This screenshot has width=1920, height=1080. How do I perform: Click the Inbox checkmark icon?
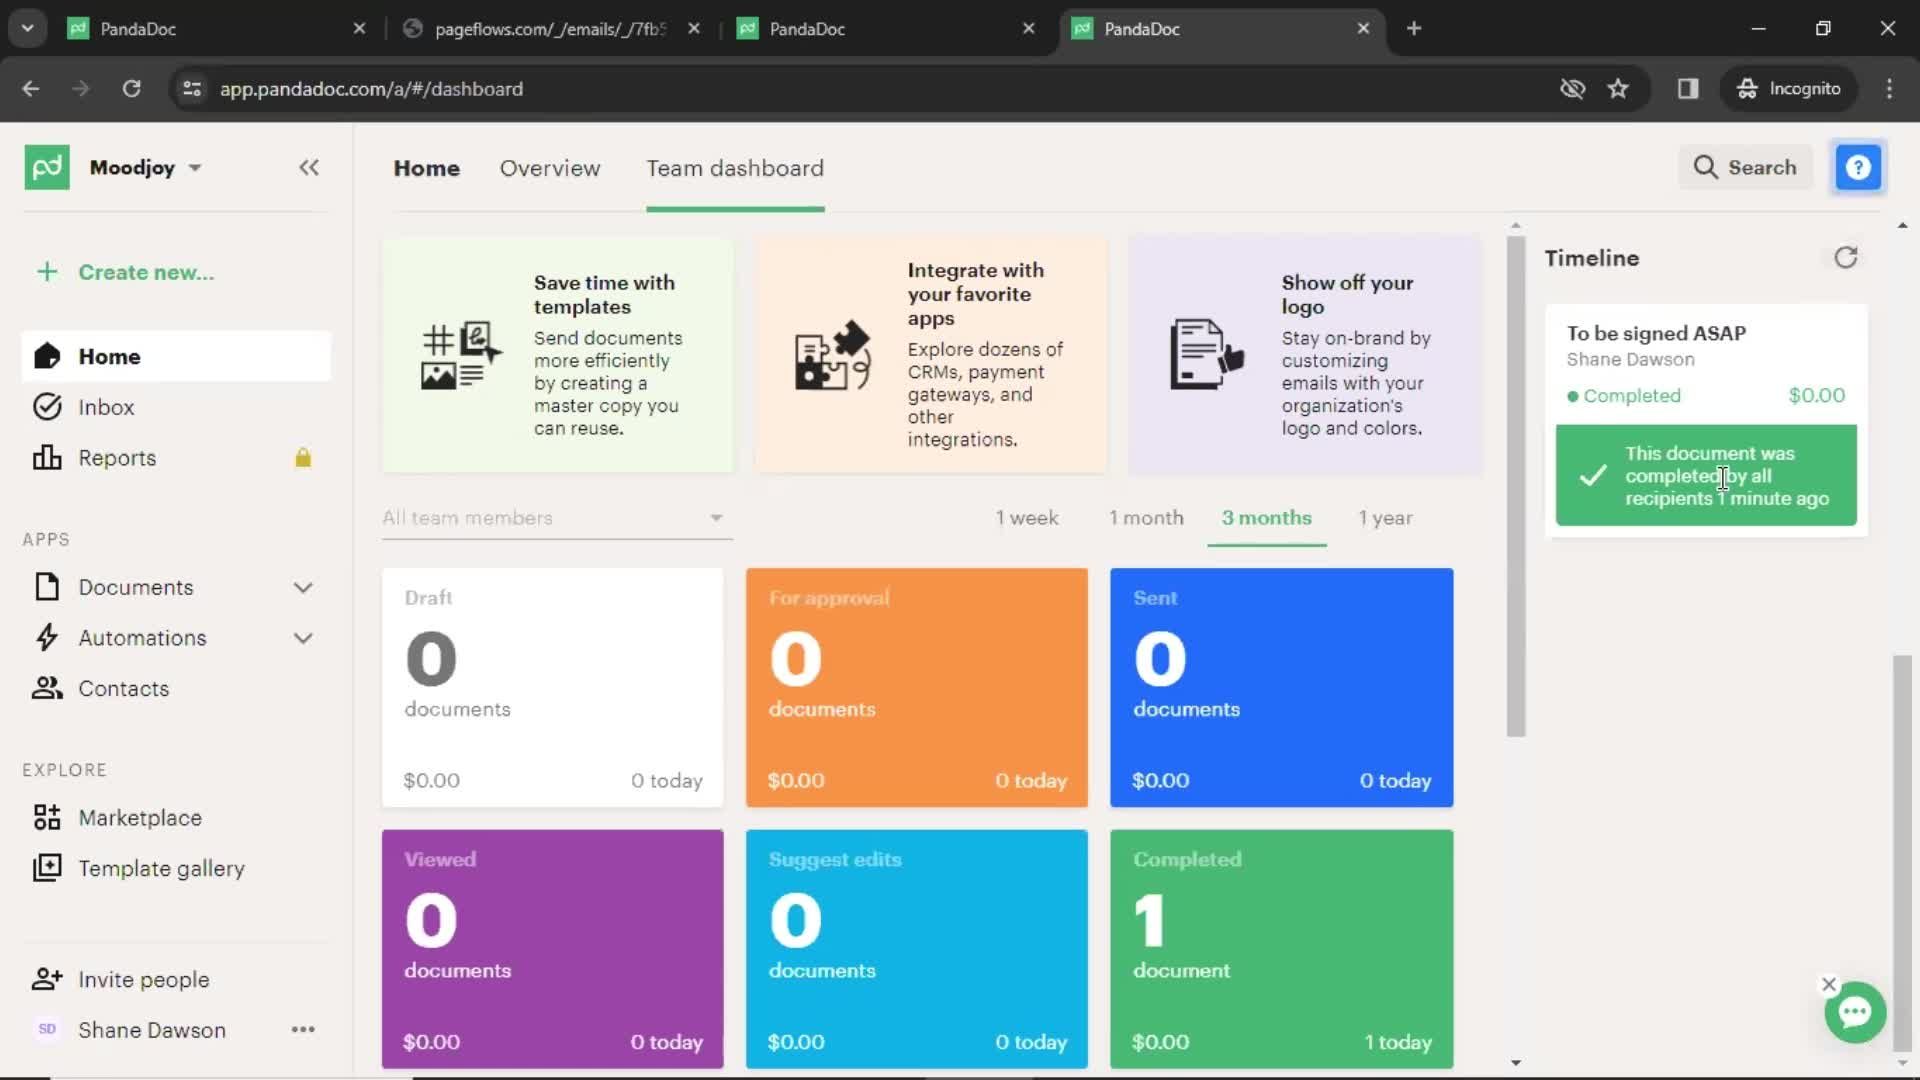tap(47, 407)
